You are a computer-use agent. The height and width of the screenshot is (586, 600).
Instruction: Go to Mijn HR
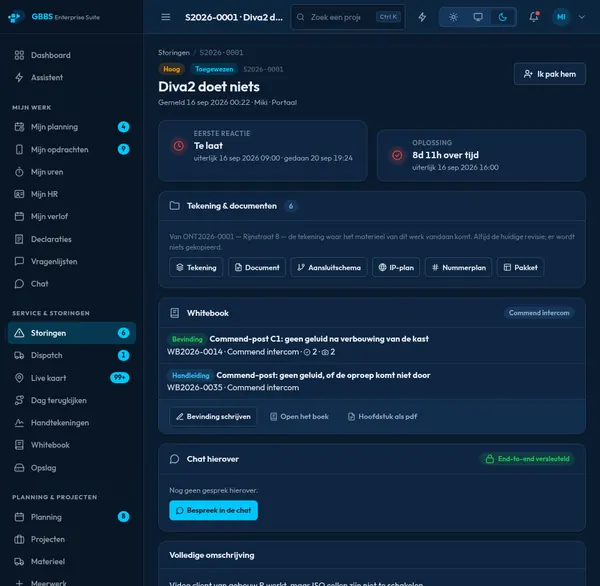72,194
